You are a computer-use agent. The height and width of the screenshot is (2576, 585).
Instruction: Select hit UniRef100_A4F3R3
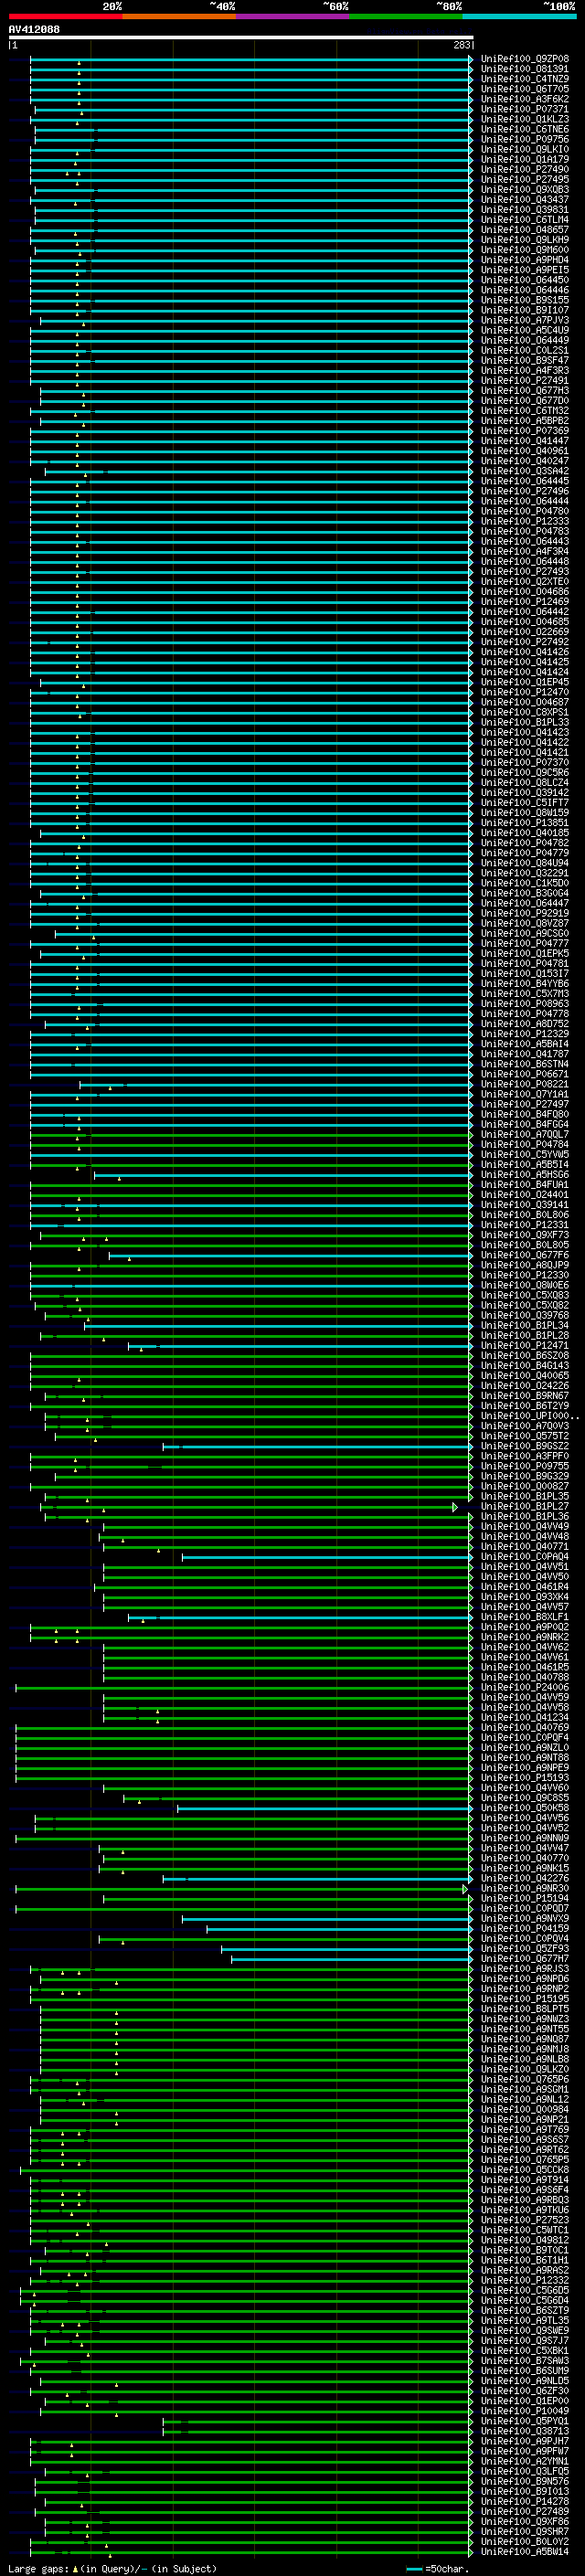pos(525,371)
